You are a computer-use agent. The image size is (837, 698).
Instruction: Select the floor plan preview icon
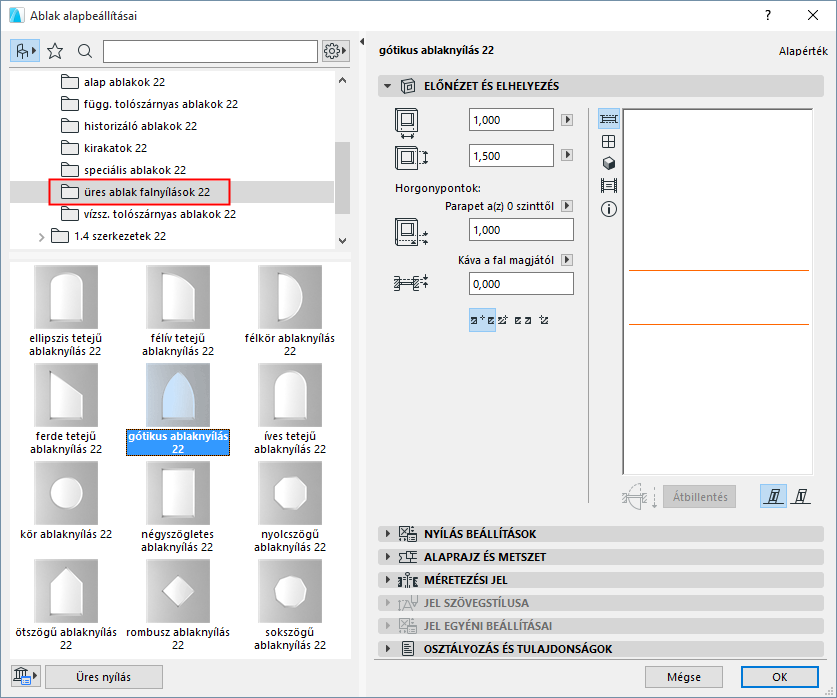tap(609, 119)
